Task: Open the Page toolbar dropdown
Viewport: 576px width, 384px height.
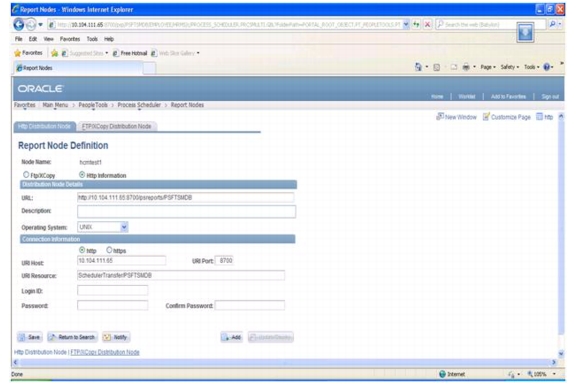Action: 488,67
